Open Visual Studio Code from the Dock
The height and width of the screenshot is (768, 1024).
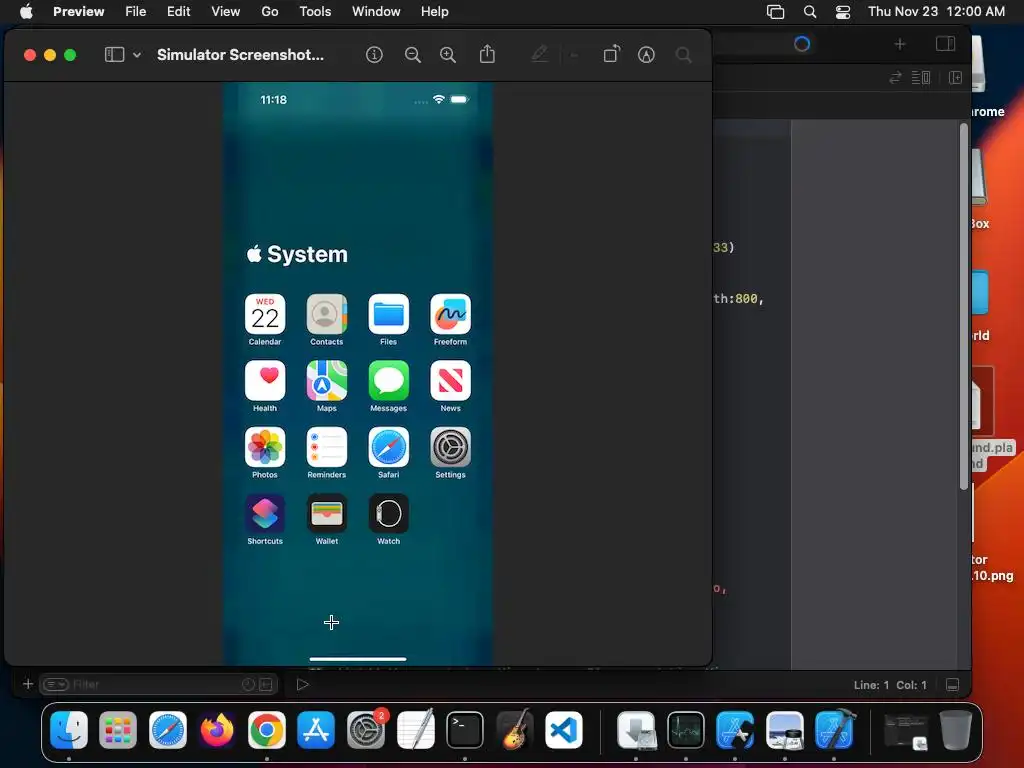click(x=564, y=730)
